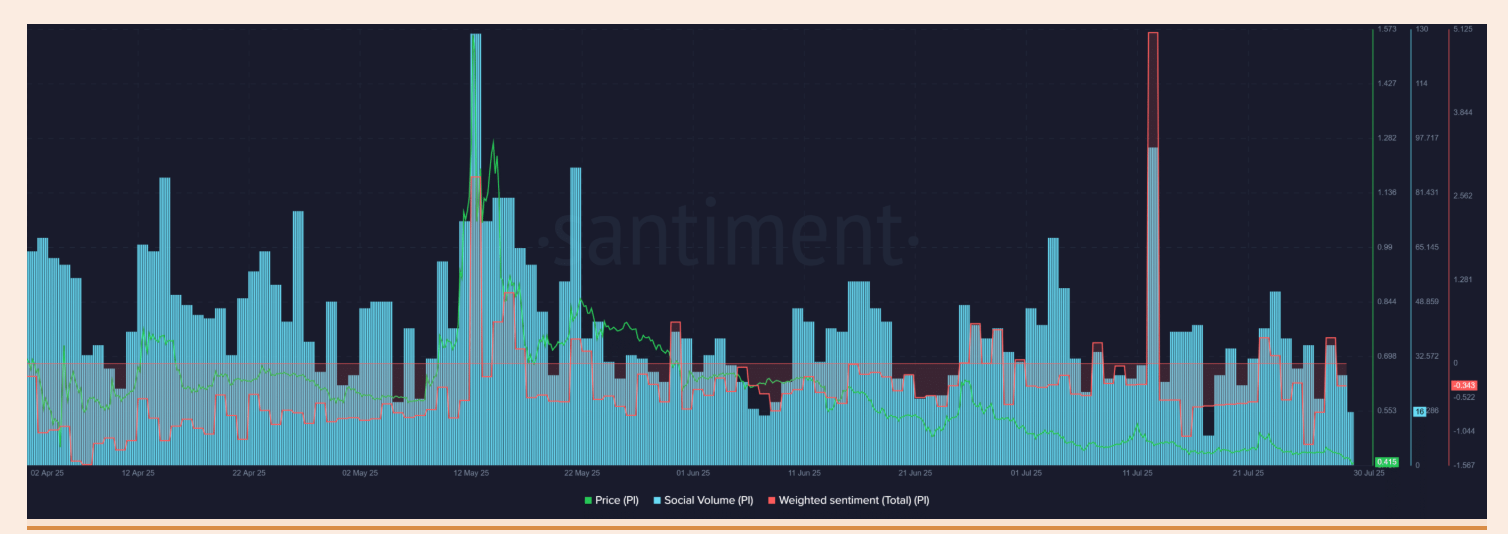Image resolution: width=1508 pixels, height=534 pixels.
Task: Select the 12 May 25 date label
Action: point(470,473)
